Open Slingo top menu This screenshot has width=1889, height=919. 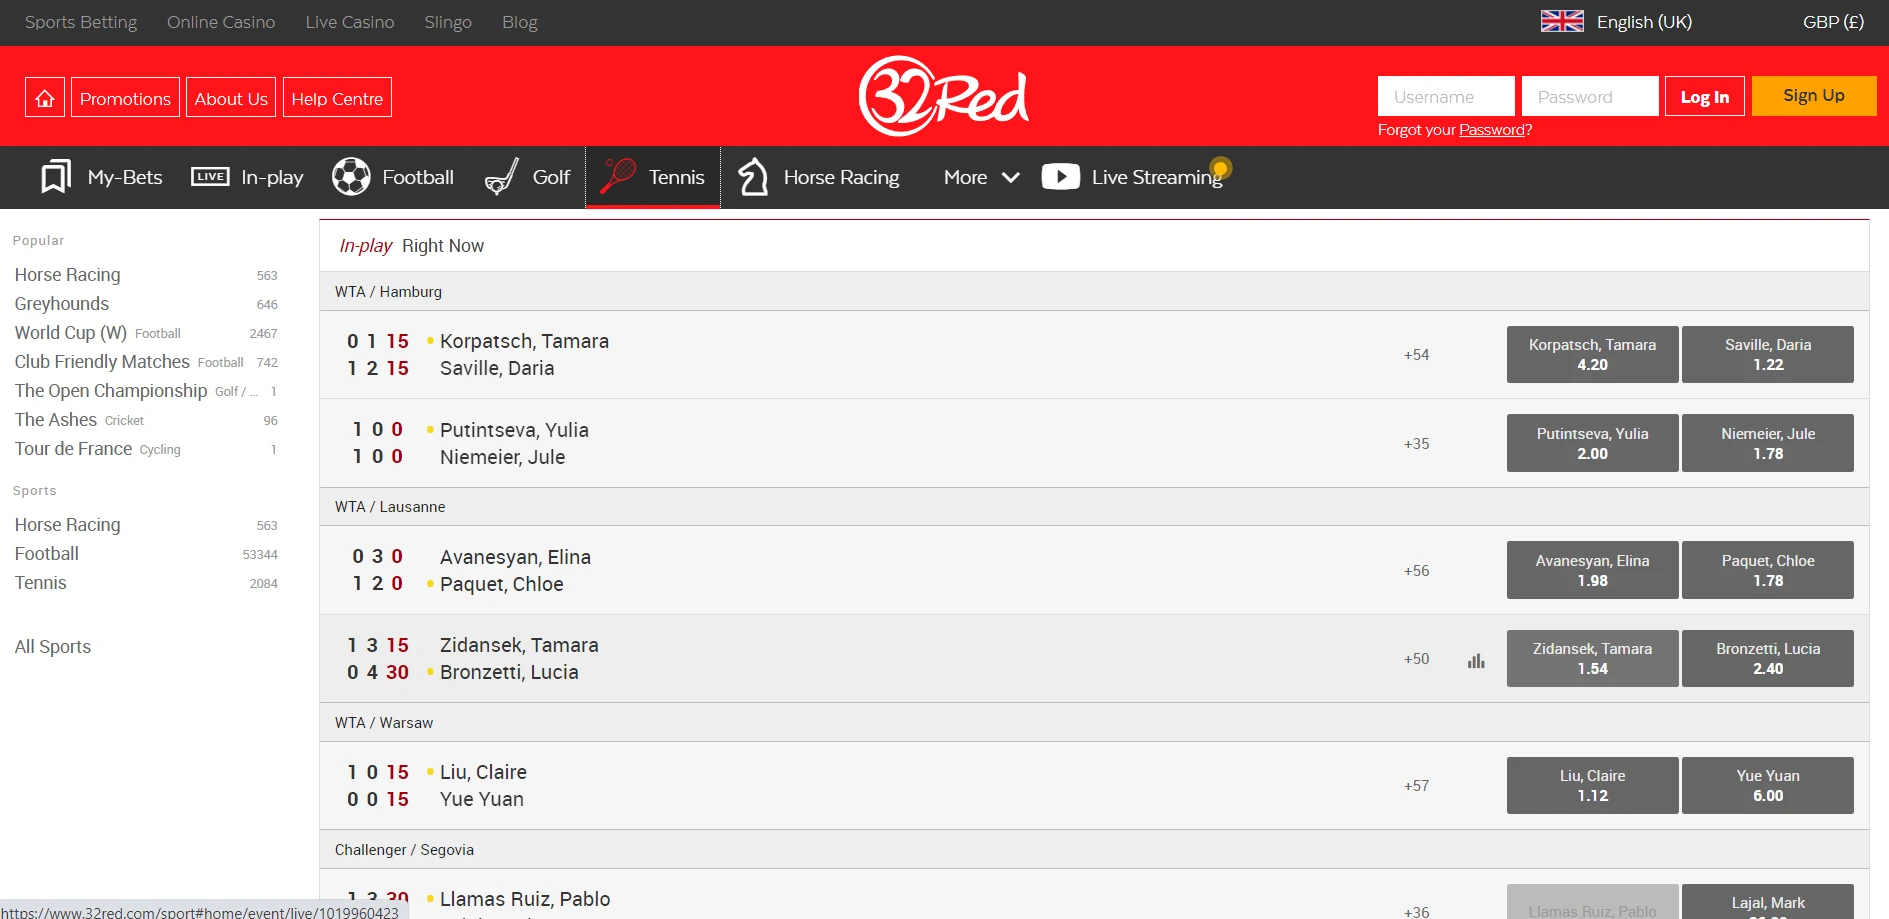pos(448,22)
